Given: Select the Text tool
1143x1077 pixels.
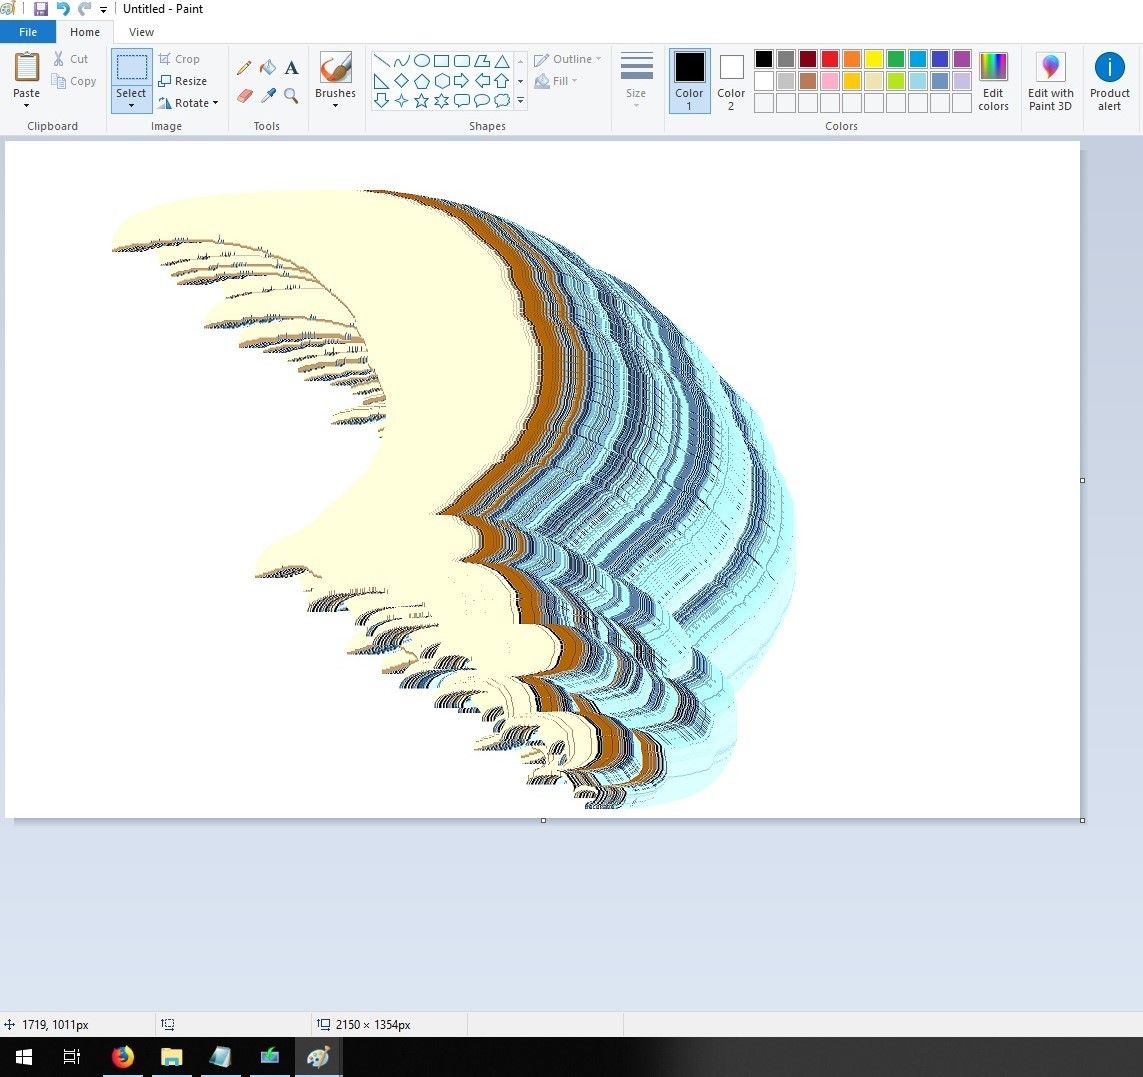Looking at the screenshot, I should [x=291, y=68].
